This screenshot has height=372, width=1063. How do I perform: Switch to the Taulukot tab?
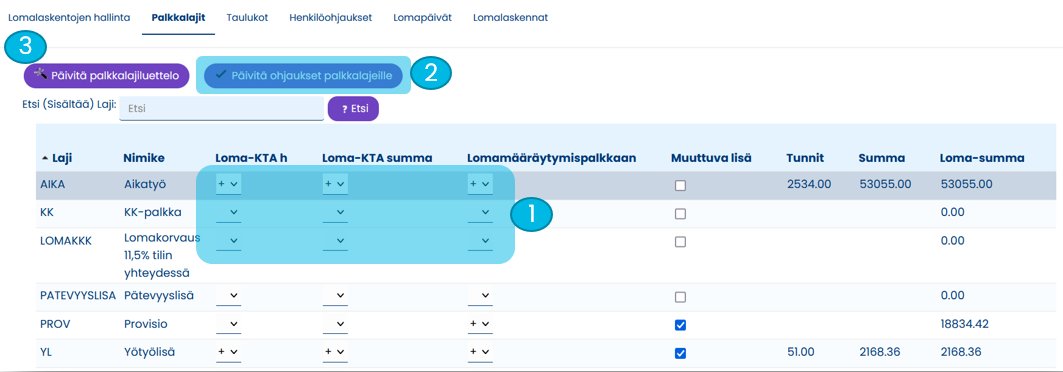tap(247, 18)
